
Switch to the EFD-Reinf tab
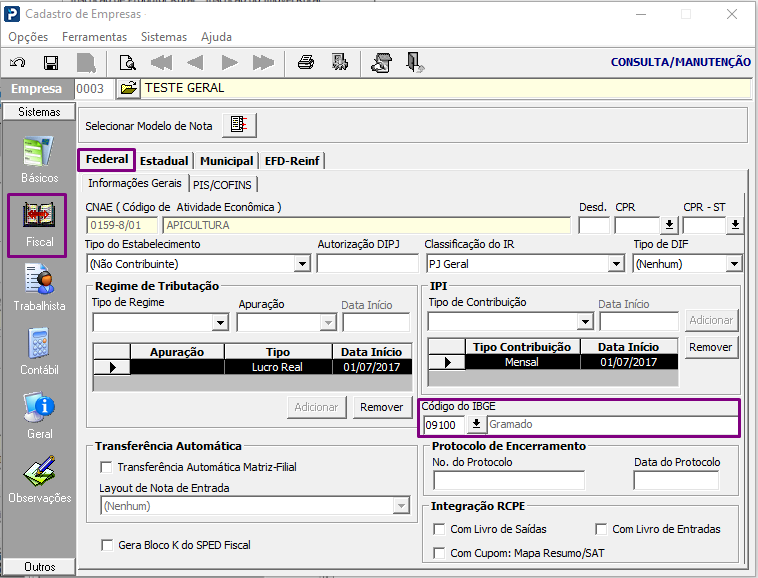tap(292, 161)
